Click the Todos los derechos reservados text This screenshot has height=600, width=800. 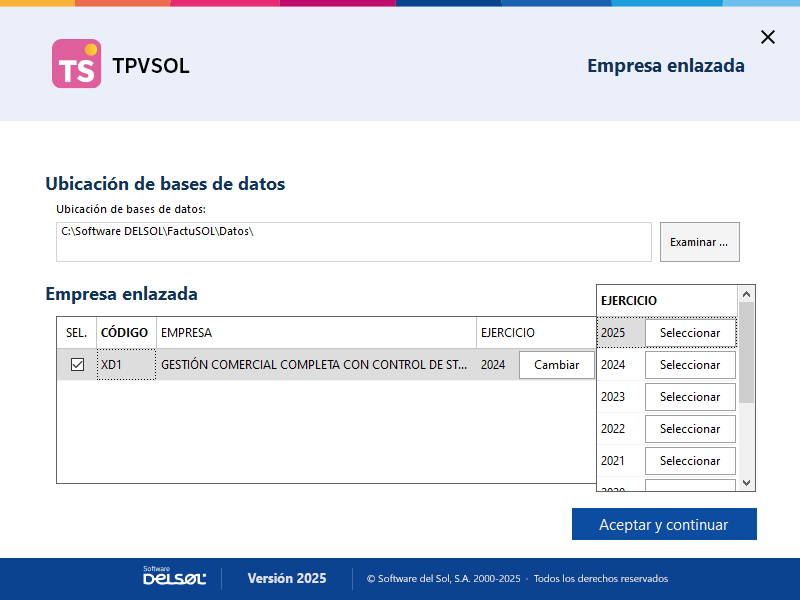click(601, 579)
